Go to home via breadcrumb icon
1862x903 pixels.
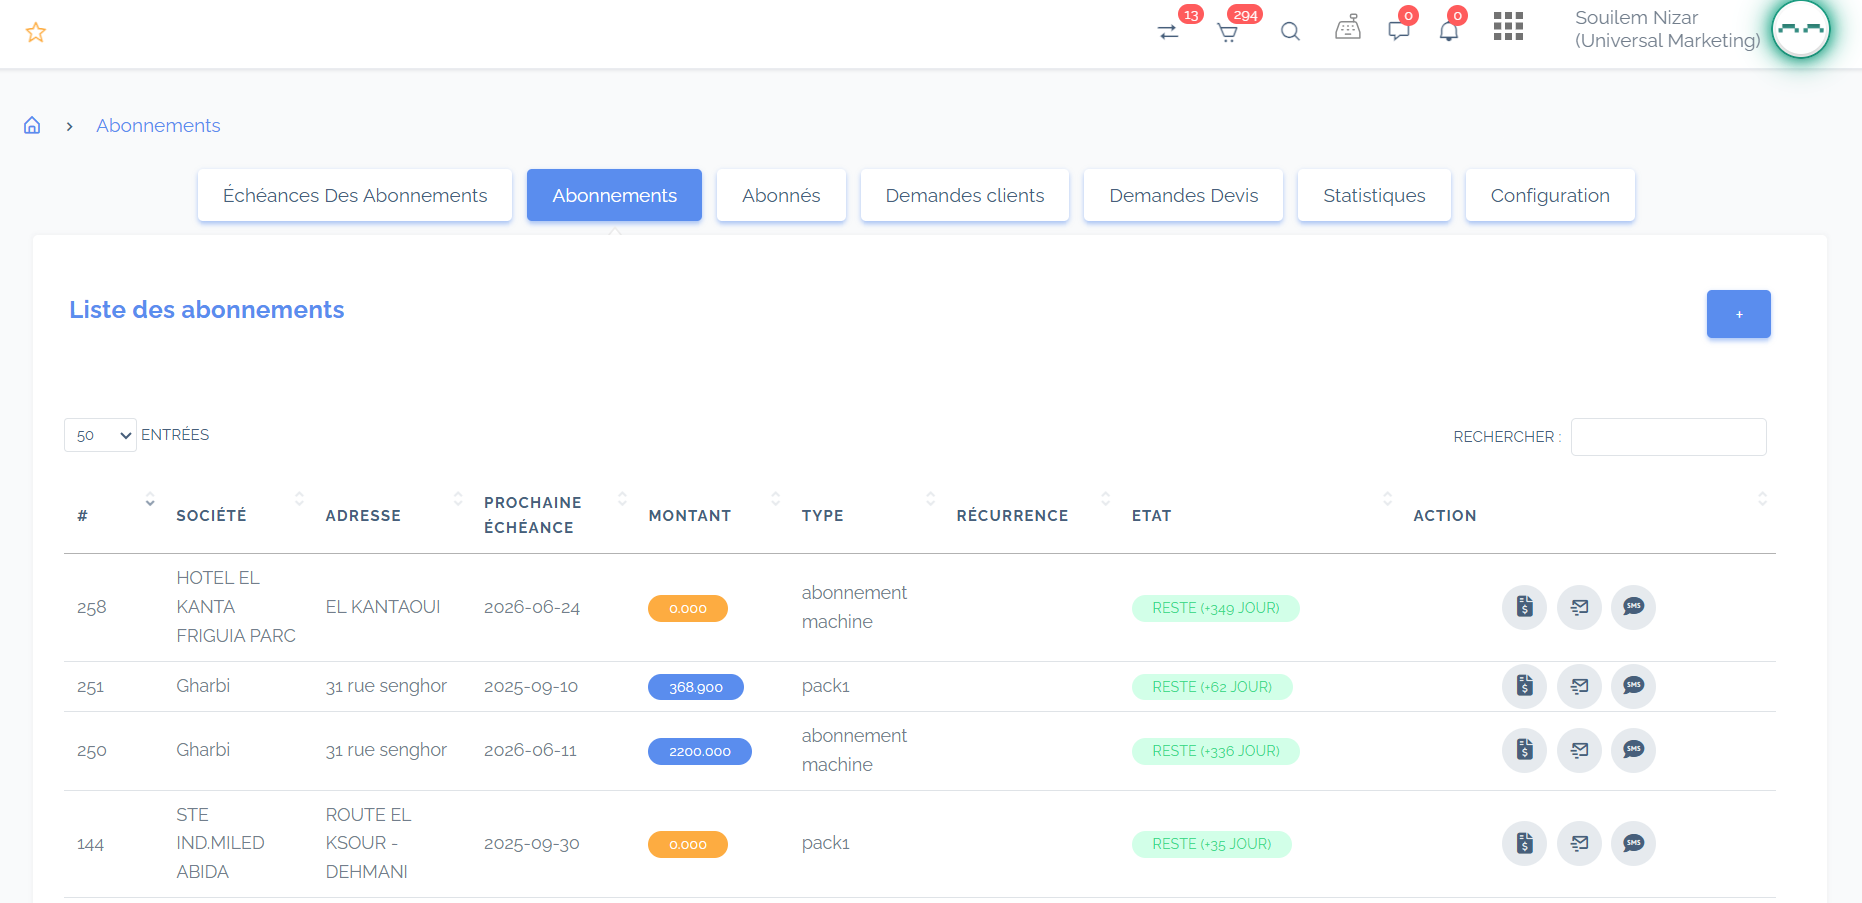[32, 126]
